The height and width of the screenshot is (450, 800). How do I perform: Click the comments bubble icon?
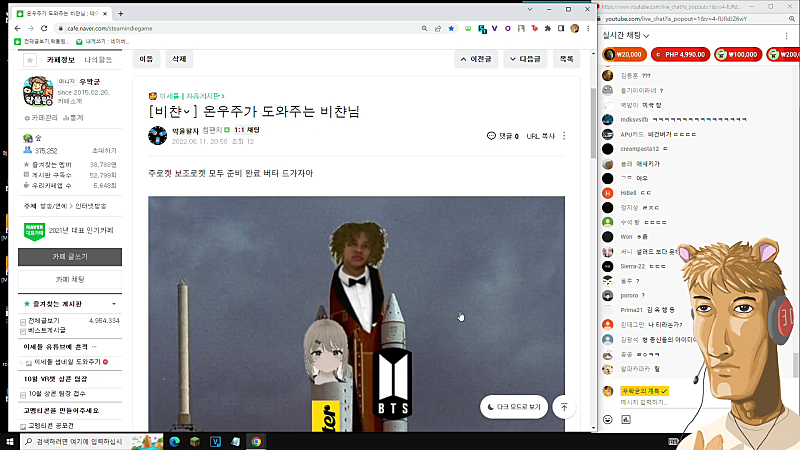pos(491,136)
